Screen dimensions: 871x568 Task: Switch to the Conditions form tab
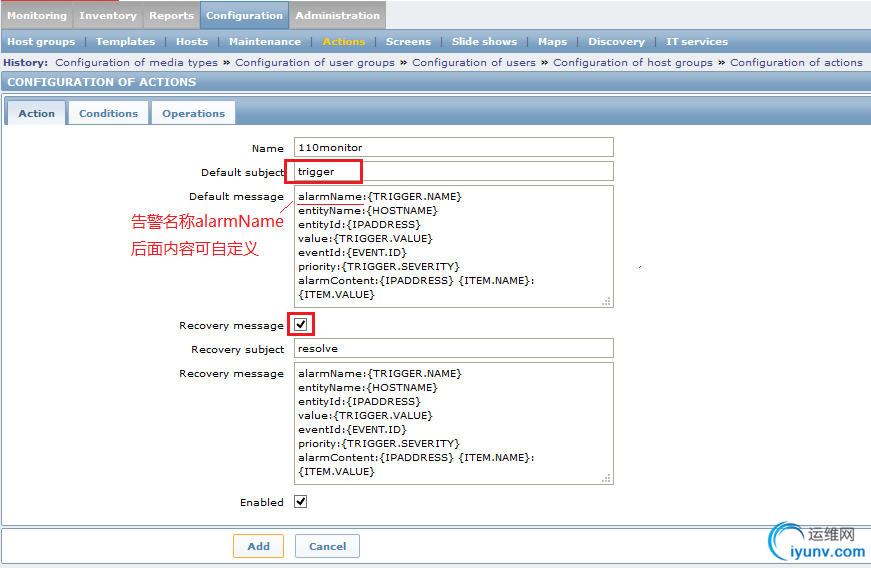108,113
